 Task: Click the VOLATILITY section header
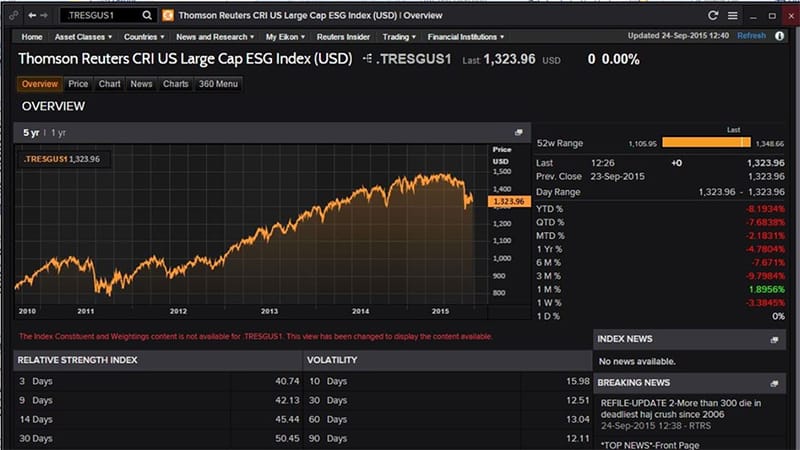pos(332,360)
